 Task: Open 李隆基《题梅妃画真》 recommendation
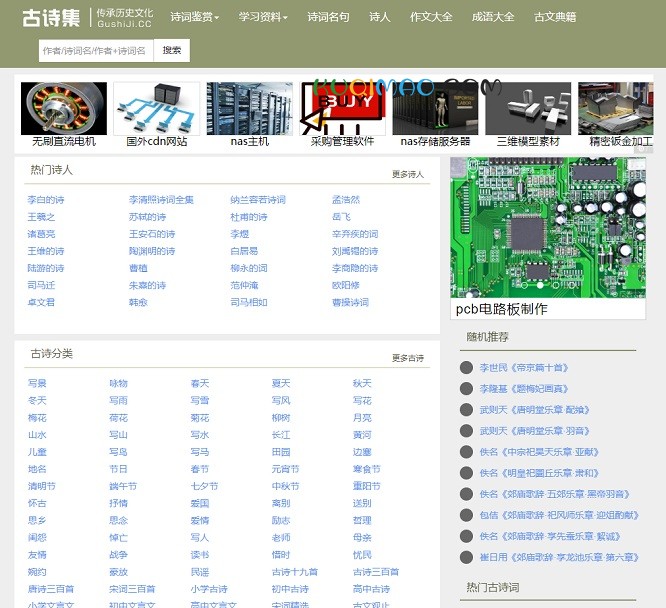tap(524, 388)
